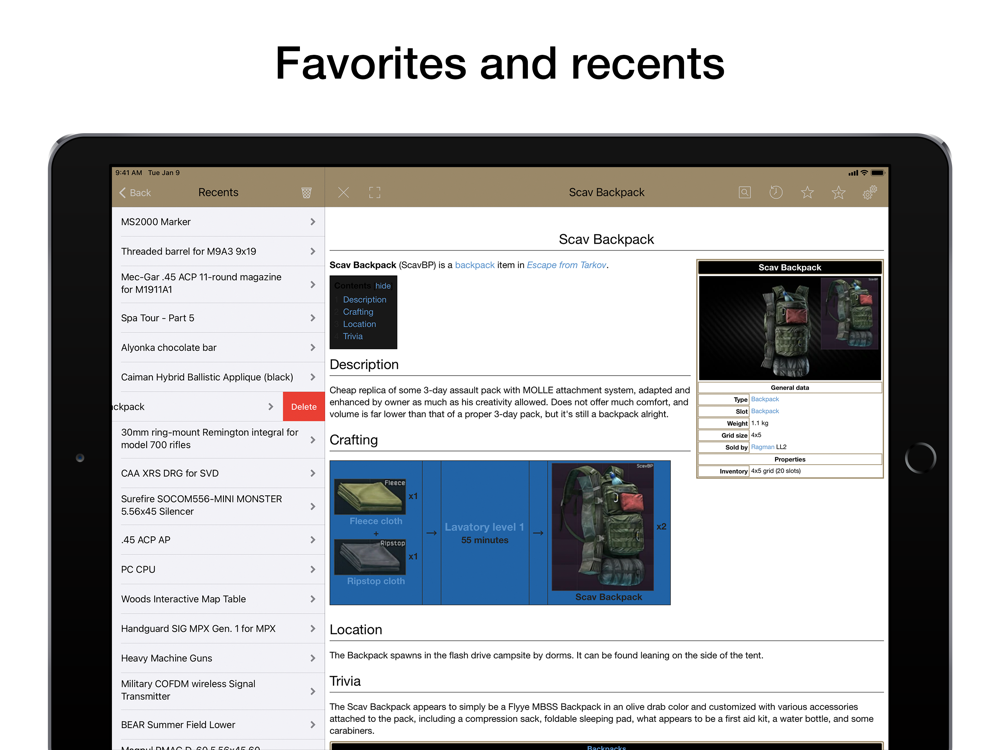The width and height of the screenshot is (1000, 750).
Task: Open the chevron for Caiman Hybrid Ballistic Applique
Action: pos(312,377)
